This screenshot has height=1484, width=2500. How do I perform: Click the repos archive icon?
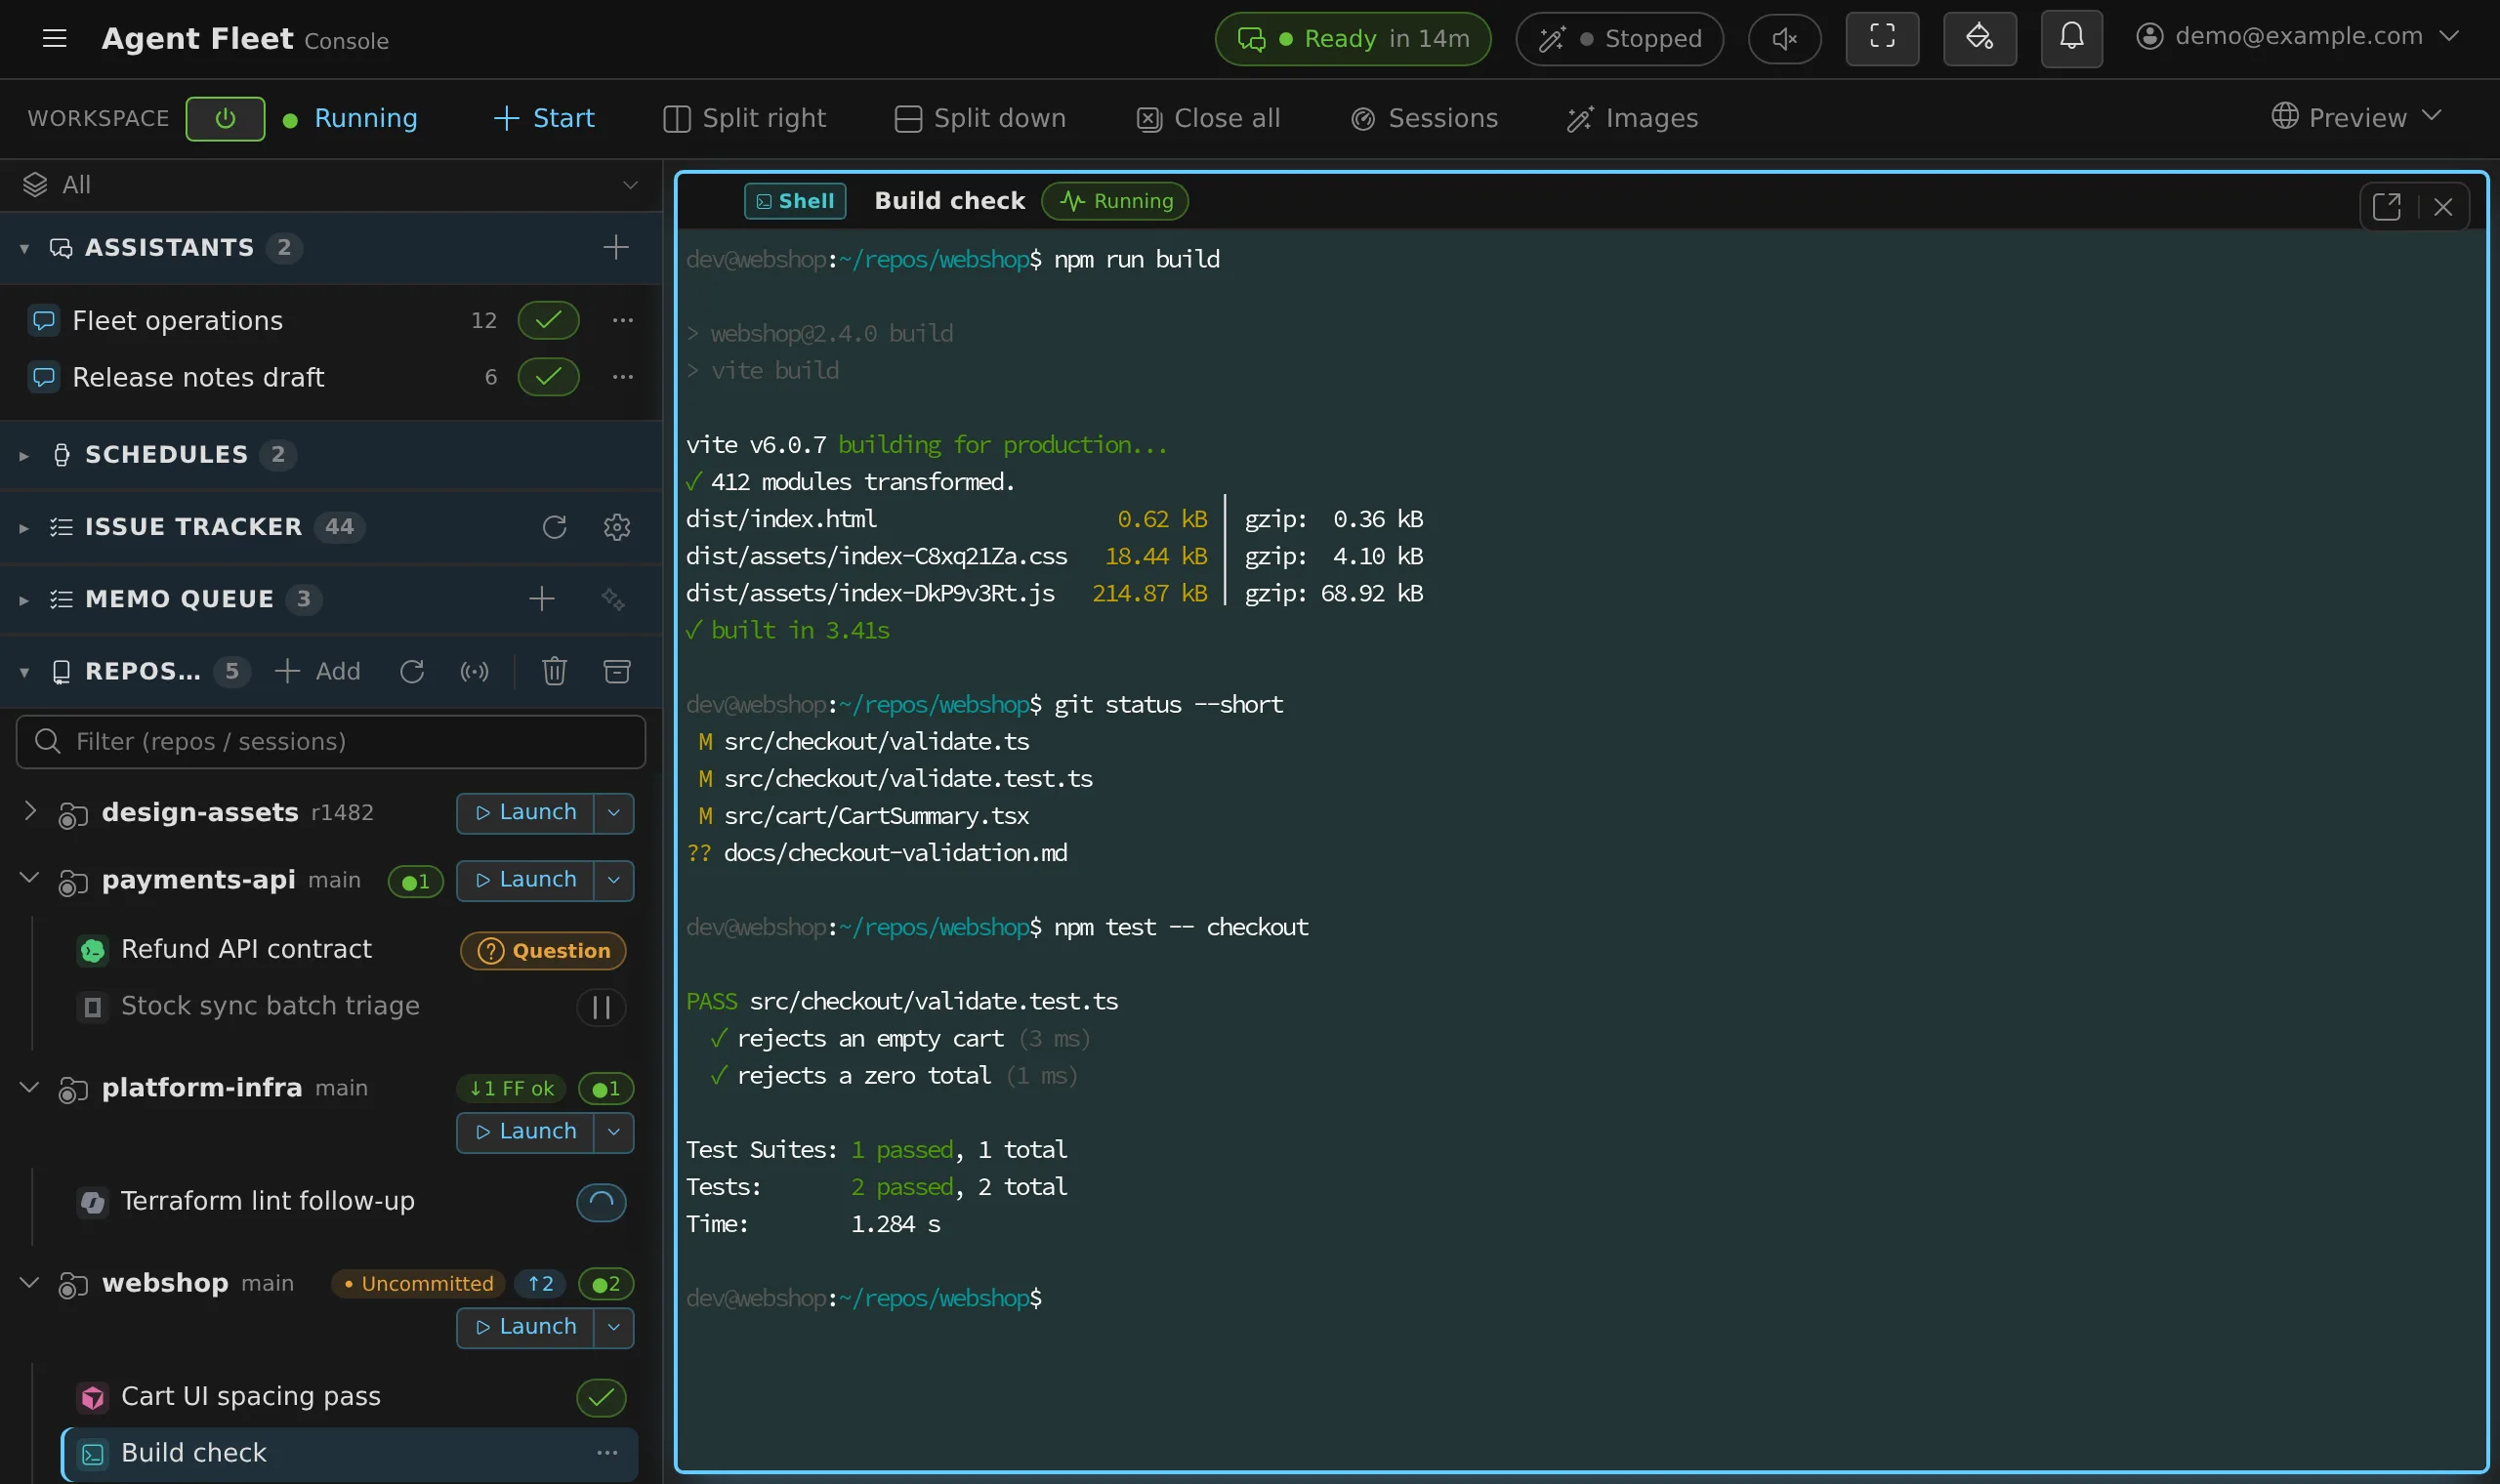tap(617, 671)
